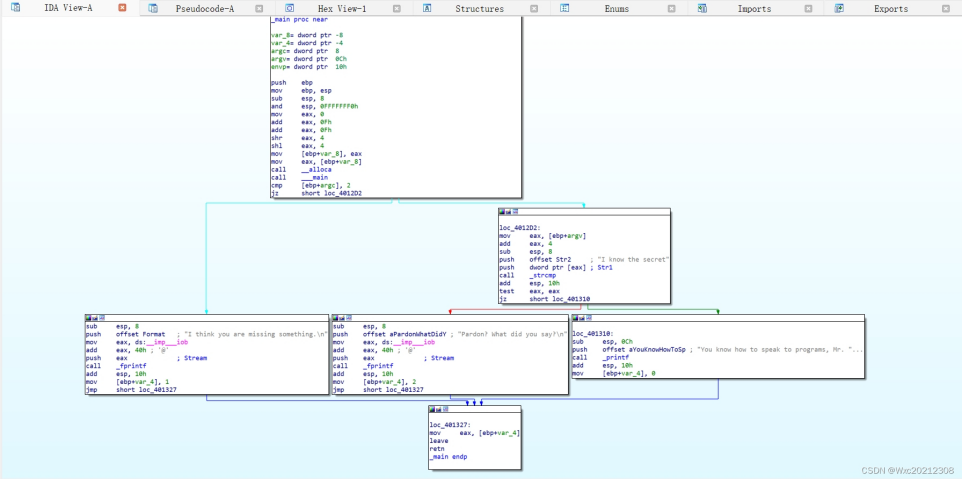The width and height of the screenshot is (963, 480).
Task: Close the Hex View-1 tab
Action: [396, 8]
